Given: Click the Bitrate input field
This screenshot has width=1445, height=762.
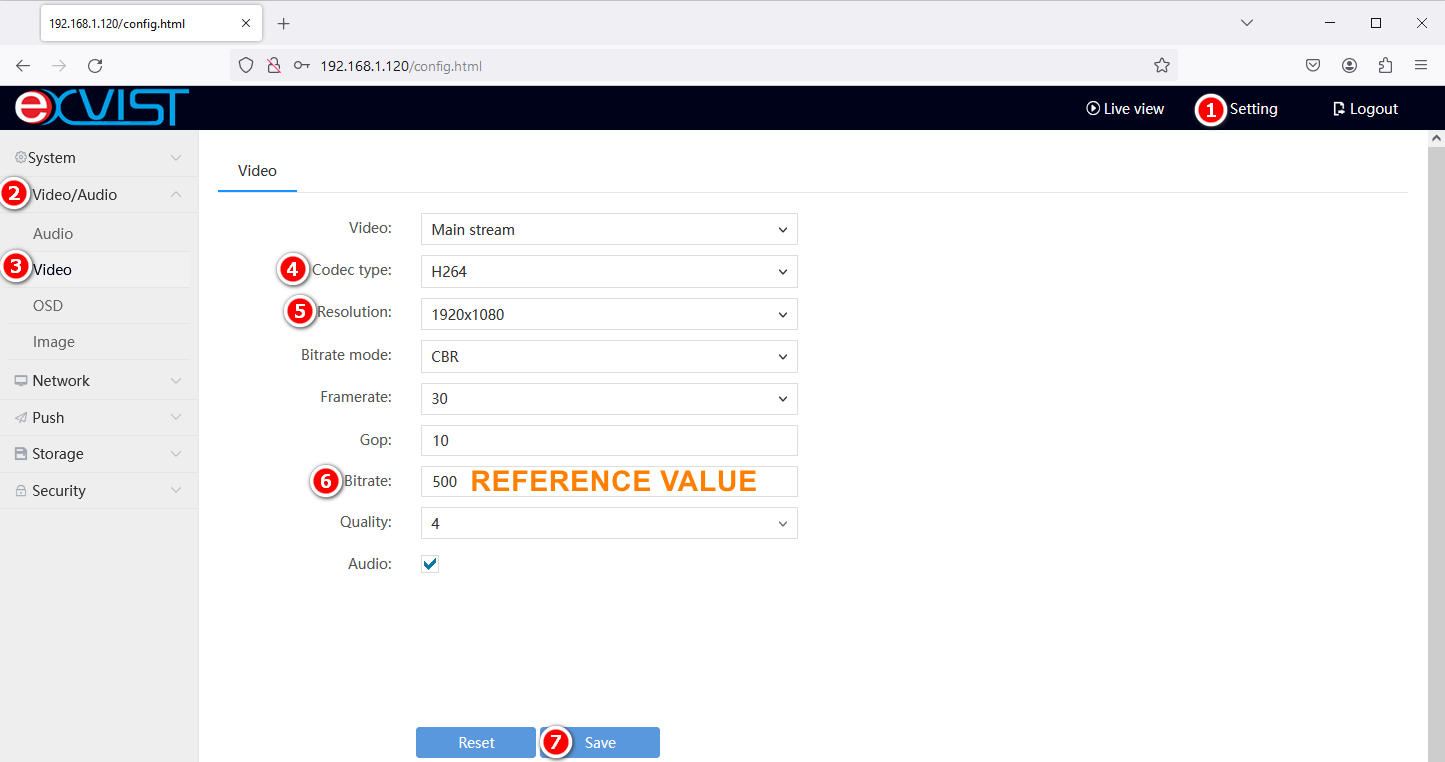Looking at the screenshot, I should (609, 481).
